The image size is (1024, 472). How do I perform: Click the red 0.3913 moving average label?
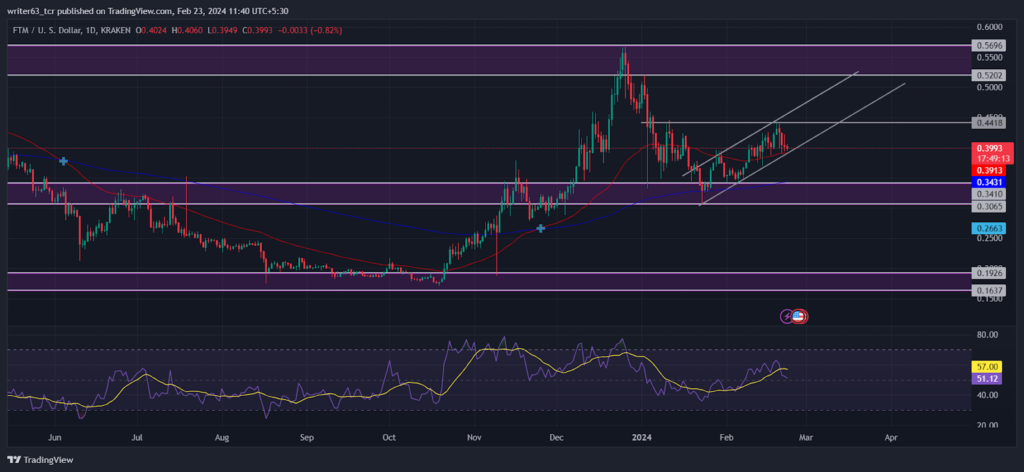click(989, 169)
